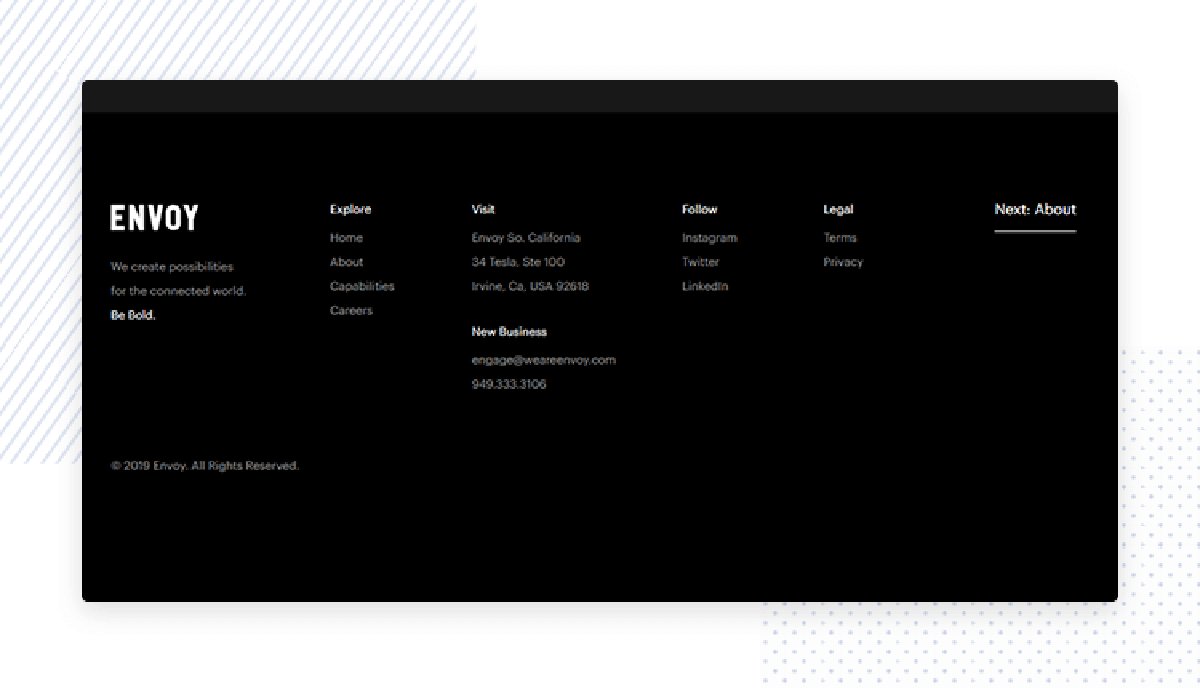Click Irvine, Ca, USA 92618 text
The width and height of the screenshot is (1200, 688).
click(530, 286)
